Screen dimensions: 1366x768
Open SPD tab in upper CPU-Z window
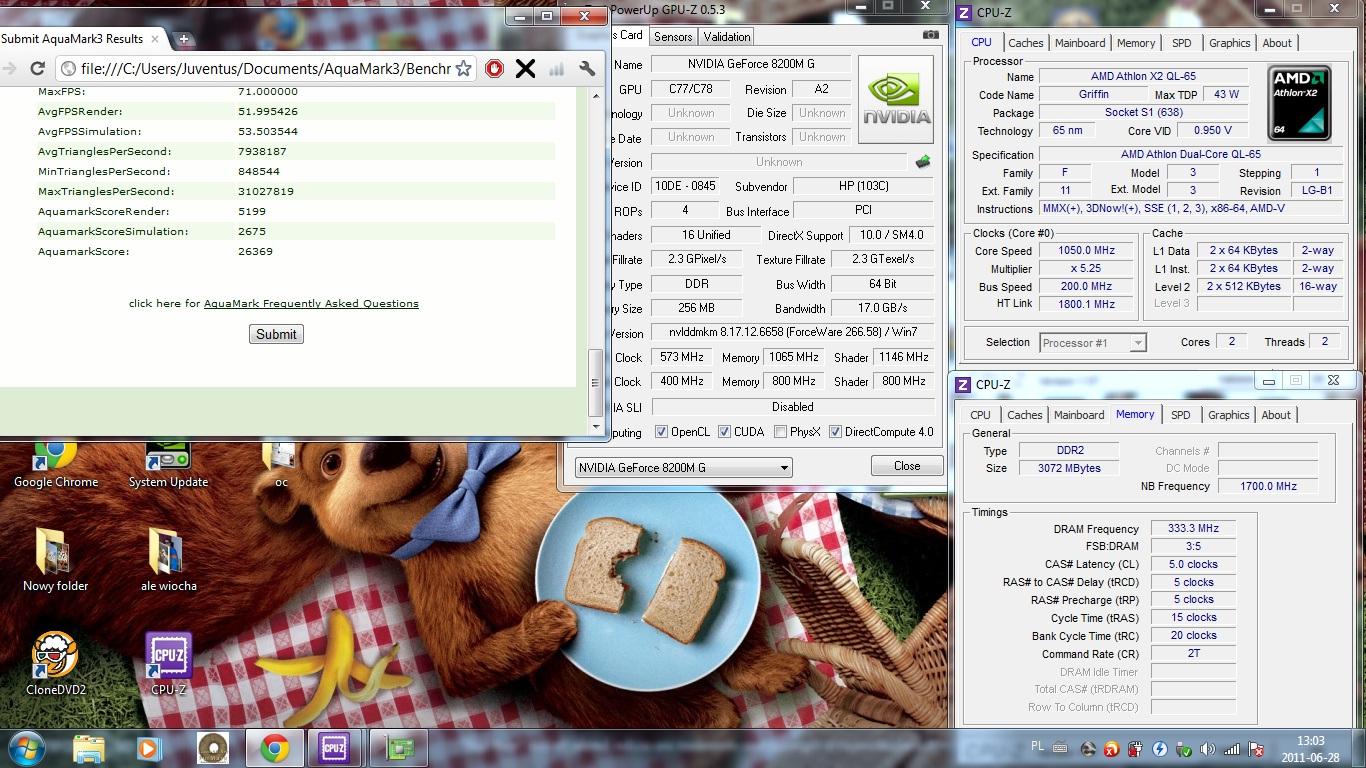point(1181,43)
